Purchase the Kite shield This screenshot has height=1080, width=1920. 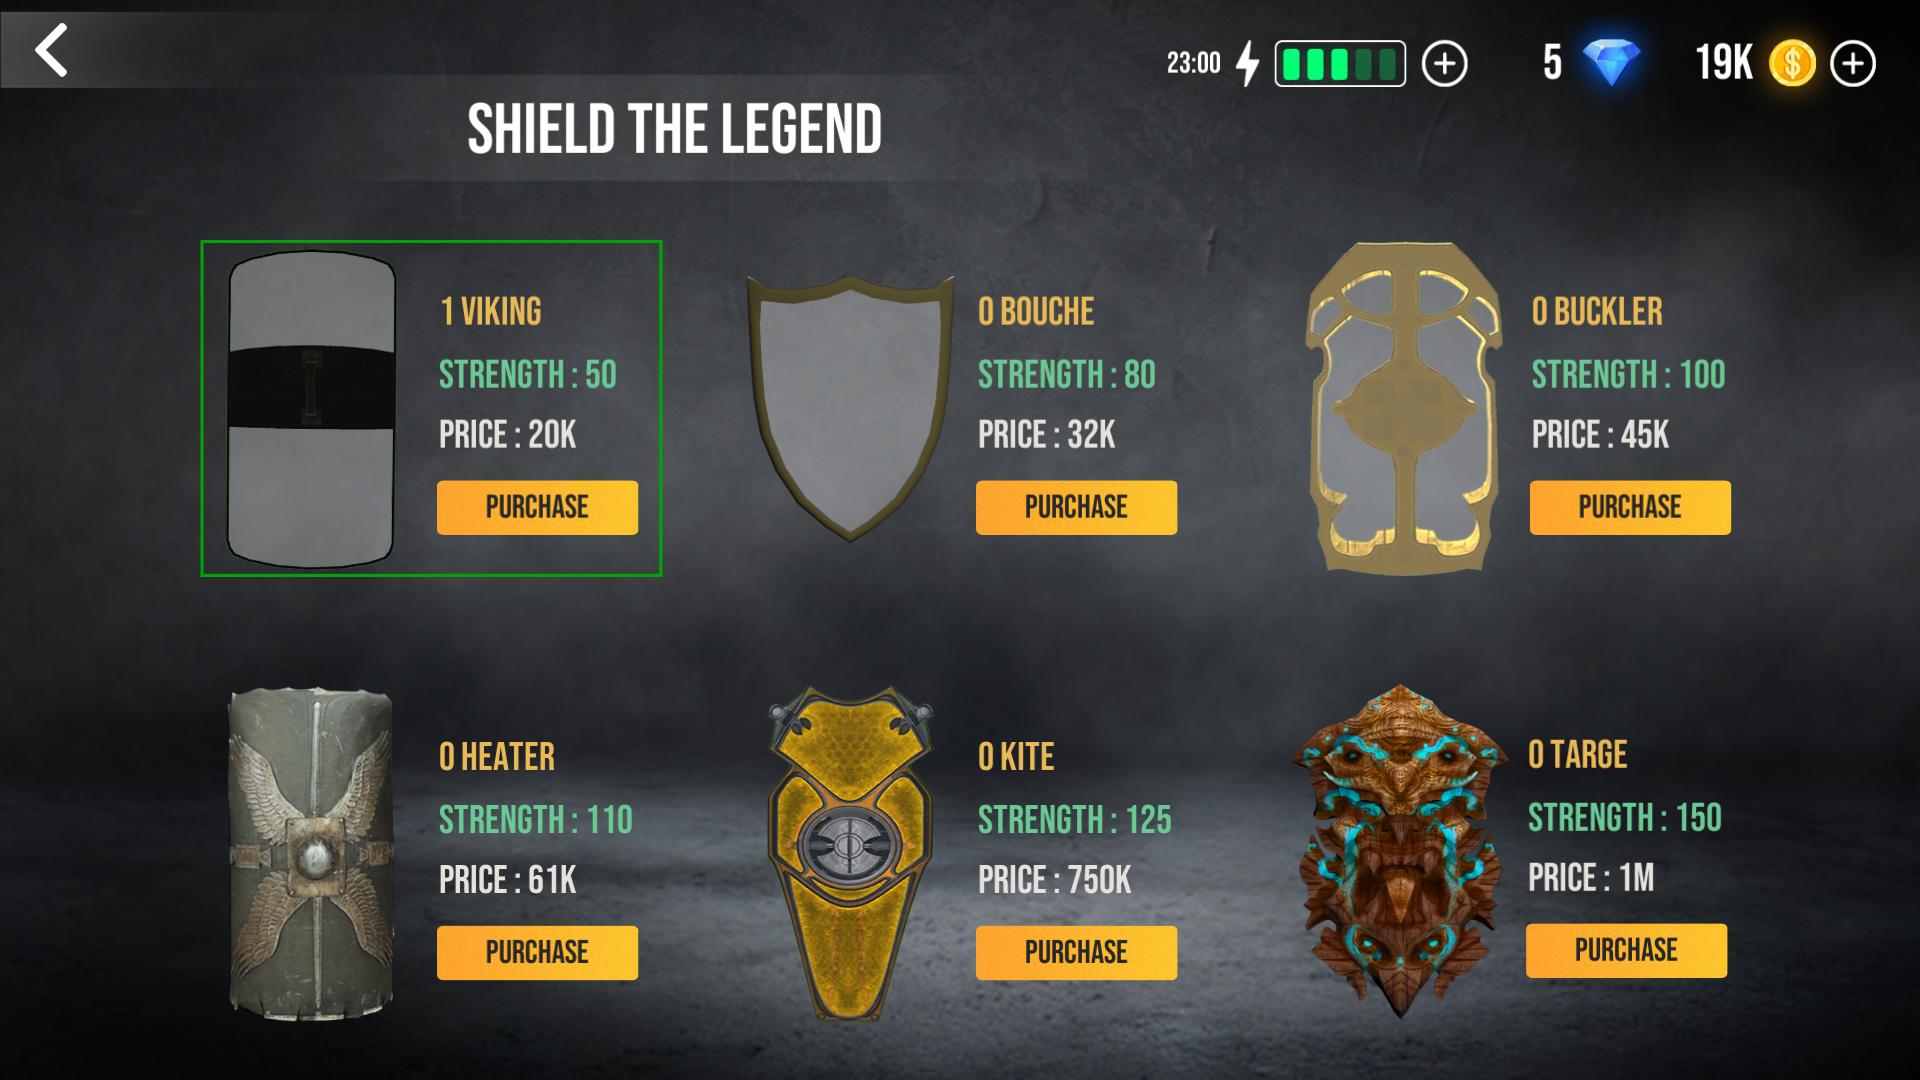pos(1076,952)
